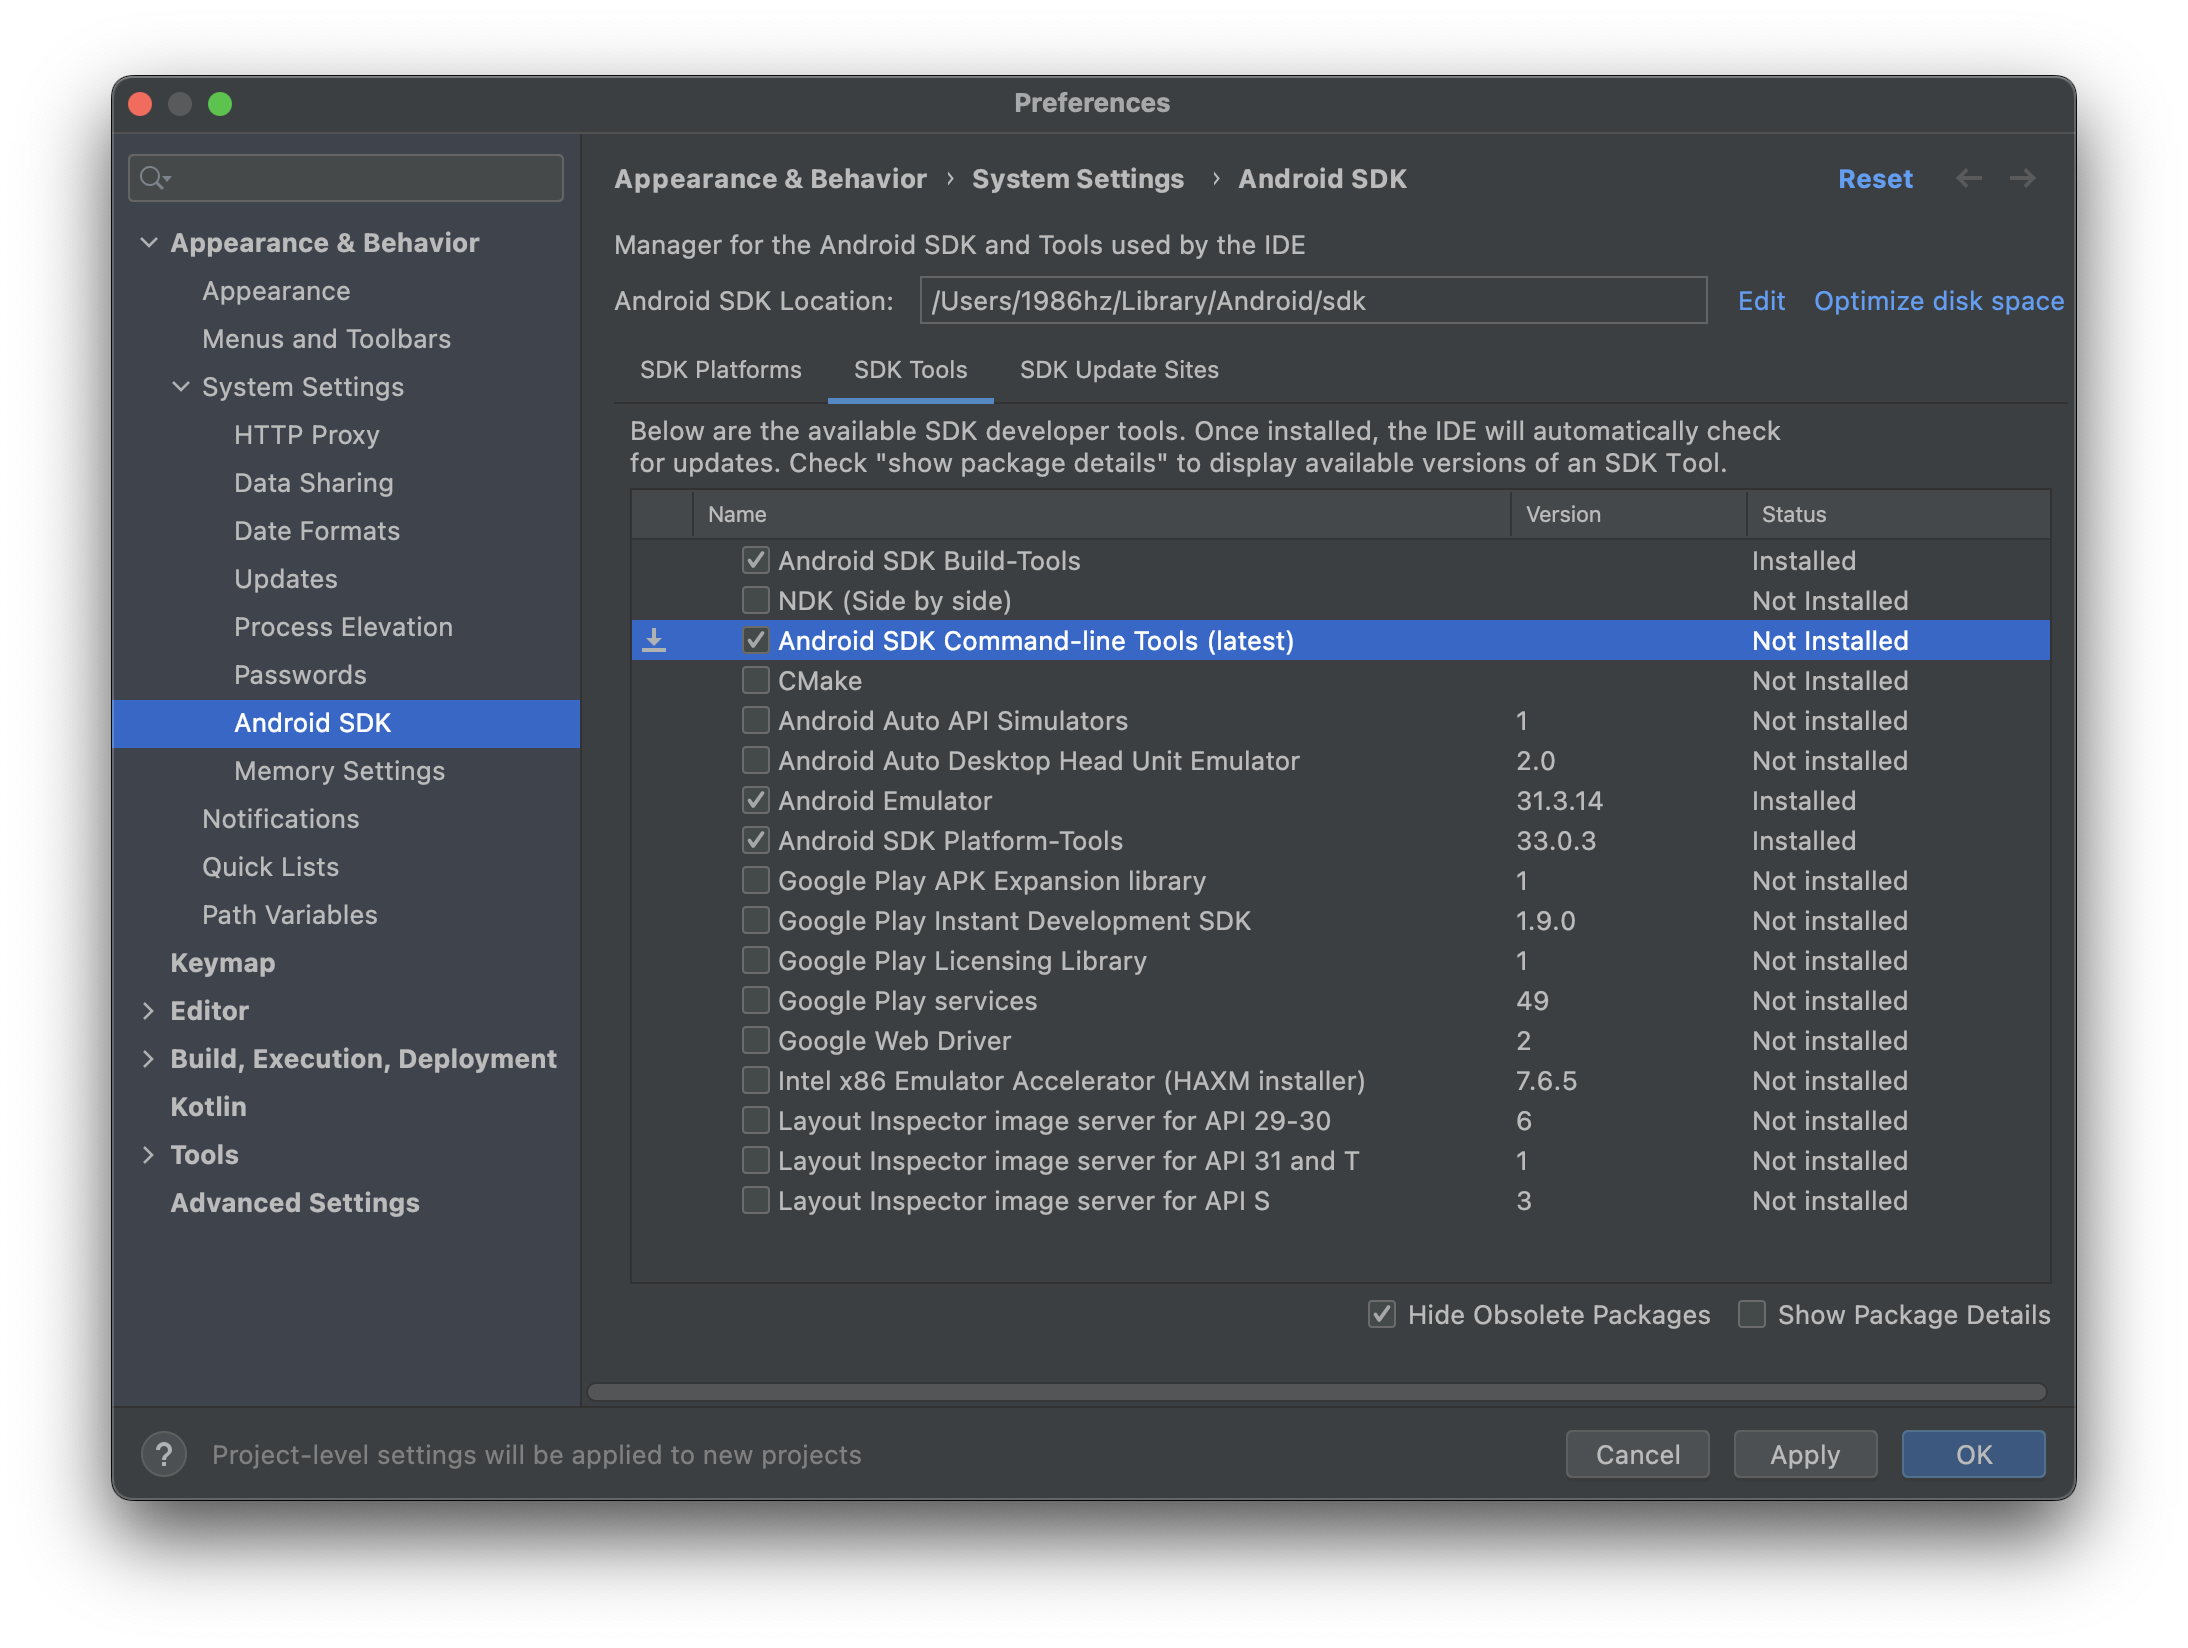The width and height of the screenshot is (2188, 1648).
Task: Click the horizontal scrollbar at bottom
Action: [1316, 1392]
